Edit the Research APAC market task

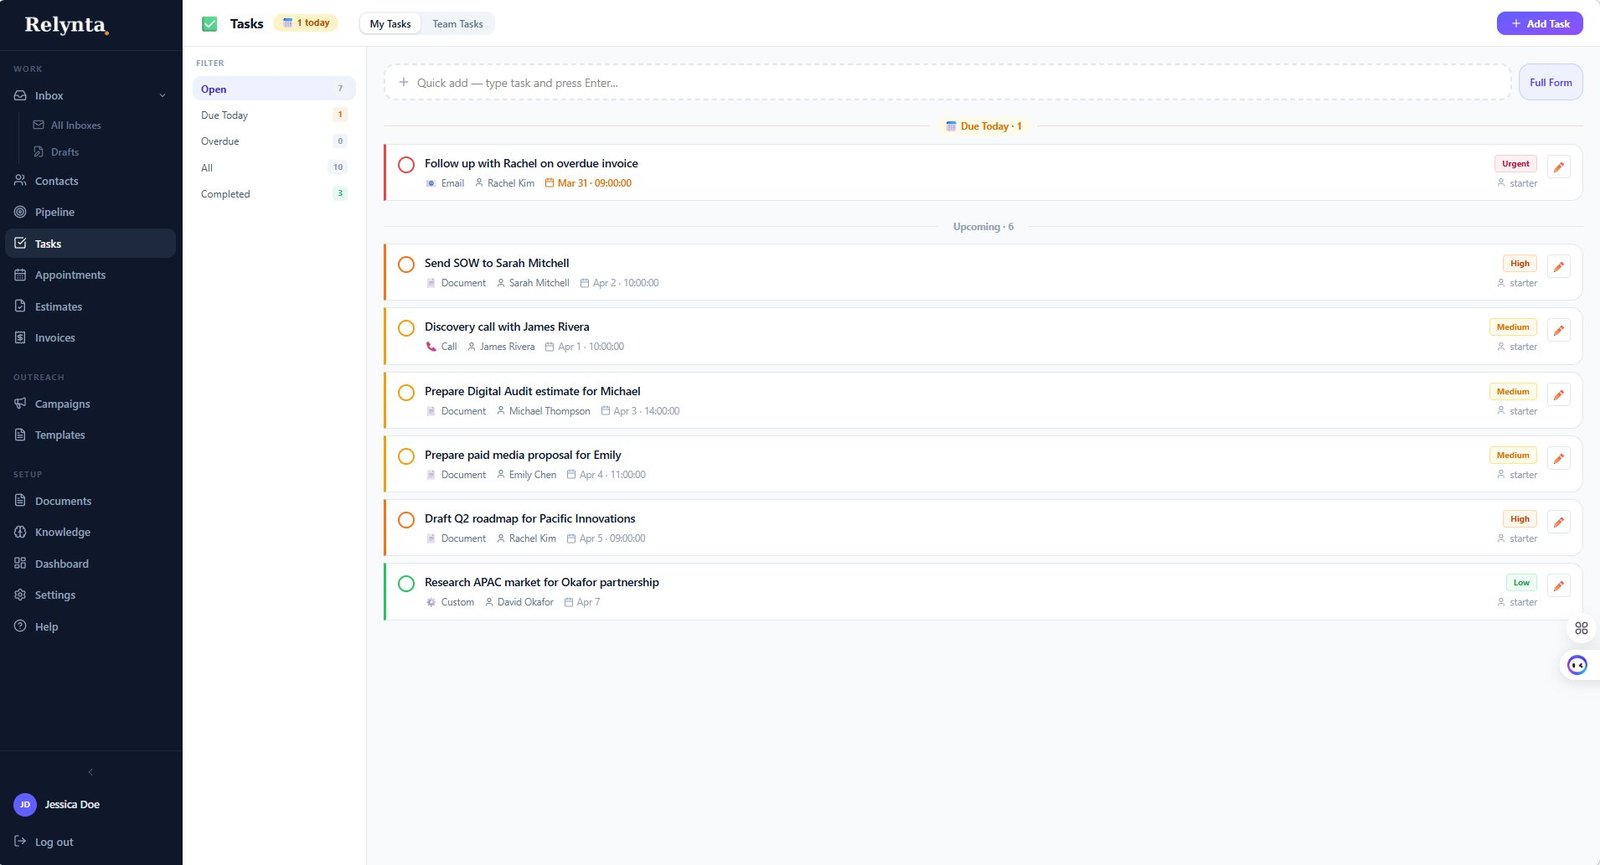[x=1558, y=586]
